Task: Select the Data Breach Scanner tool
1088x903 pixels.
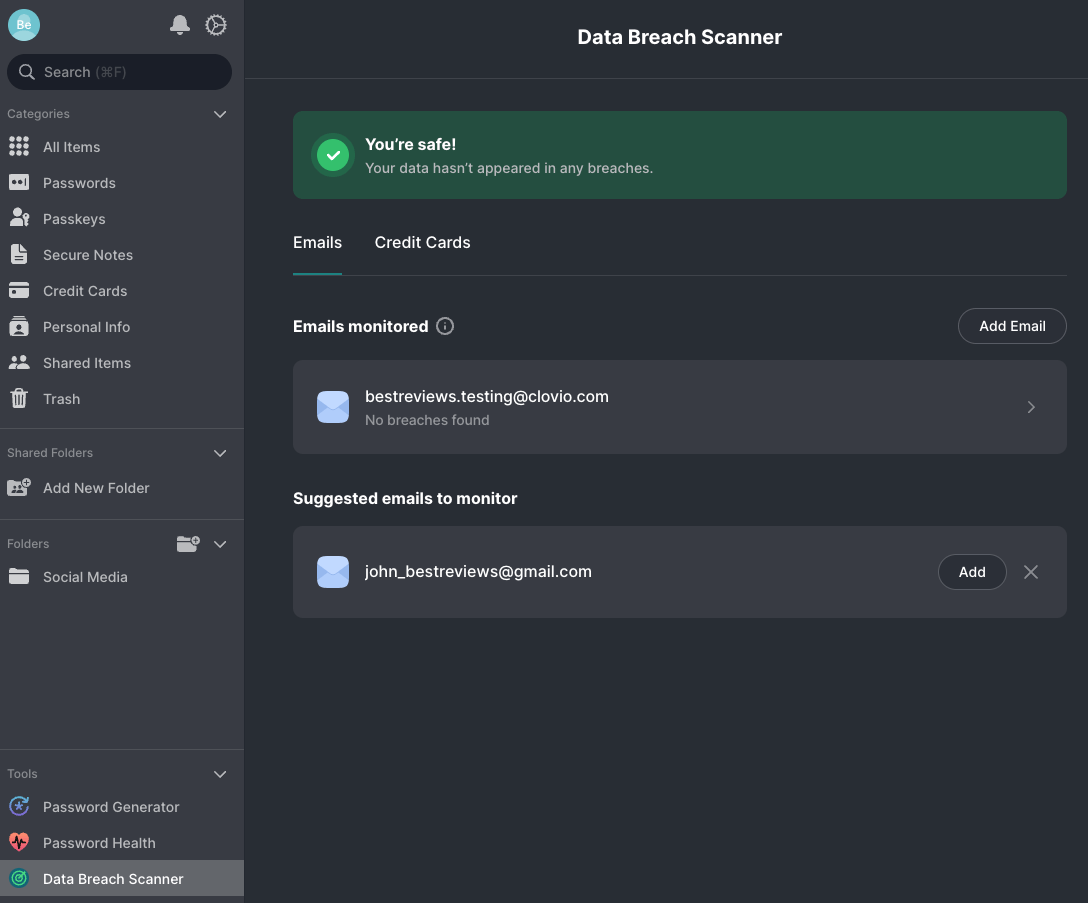Action: coord(112,878)
